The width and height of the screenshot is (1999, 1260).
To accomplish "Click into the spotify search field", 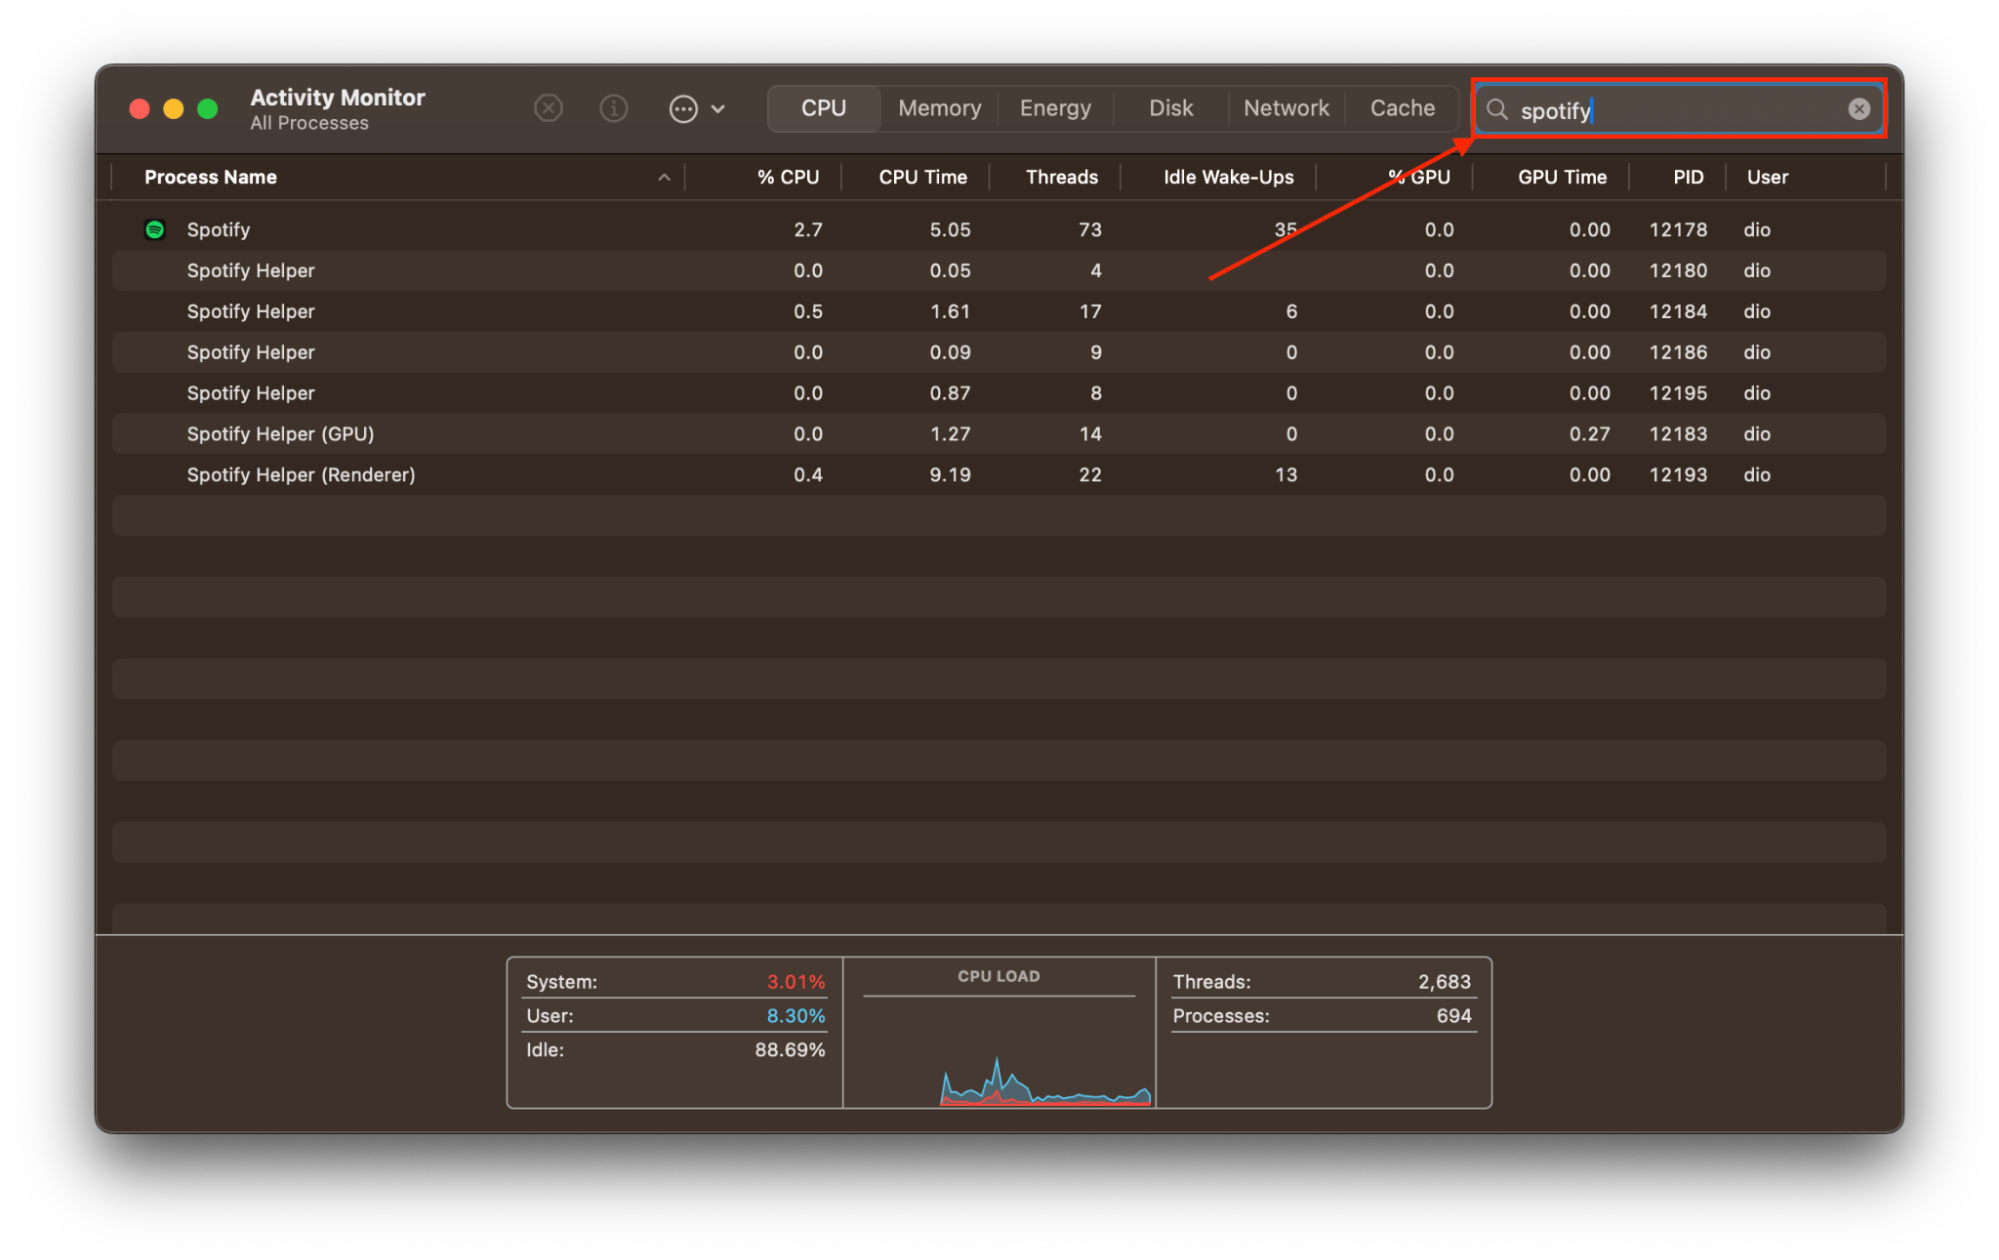I will tap(1680, 109).
